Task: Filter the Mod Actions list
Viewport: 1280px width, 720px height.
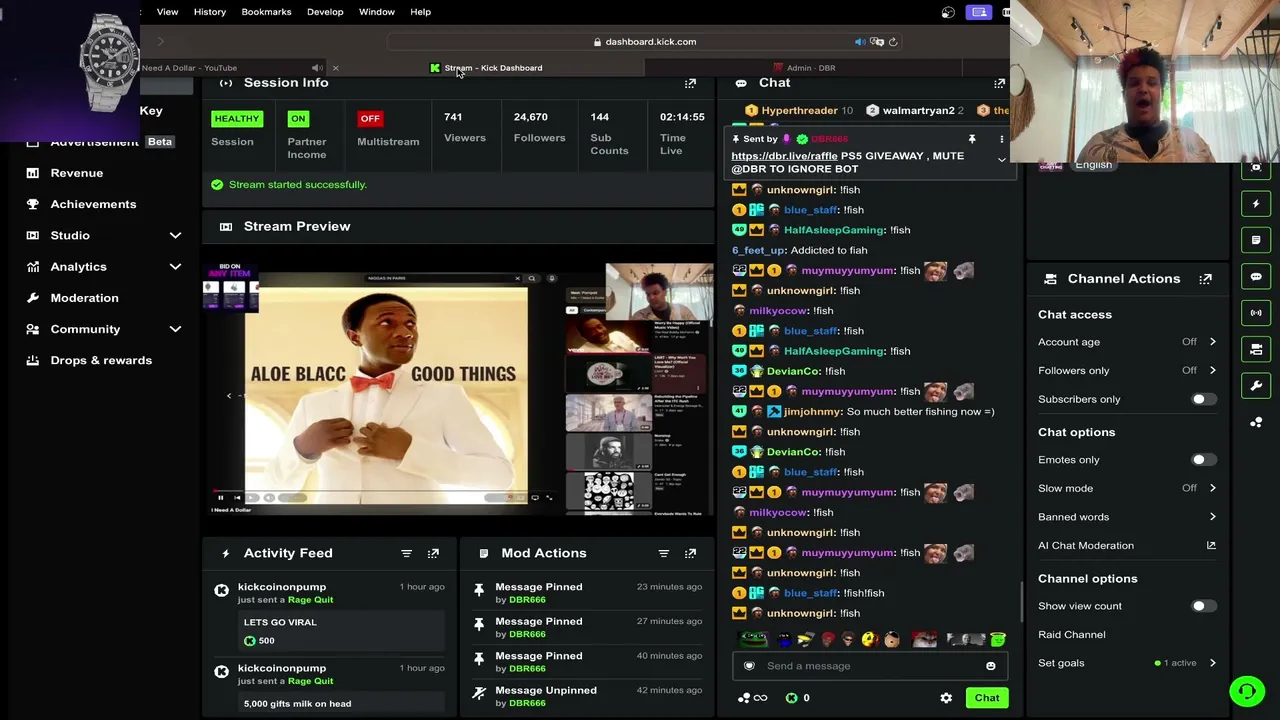Action: (663, 553)
